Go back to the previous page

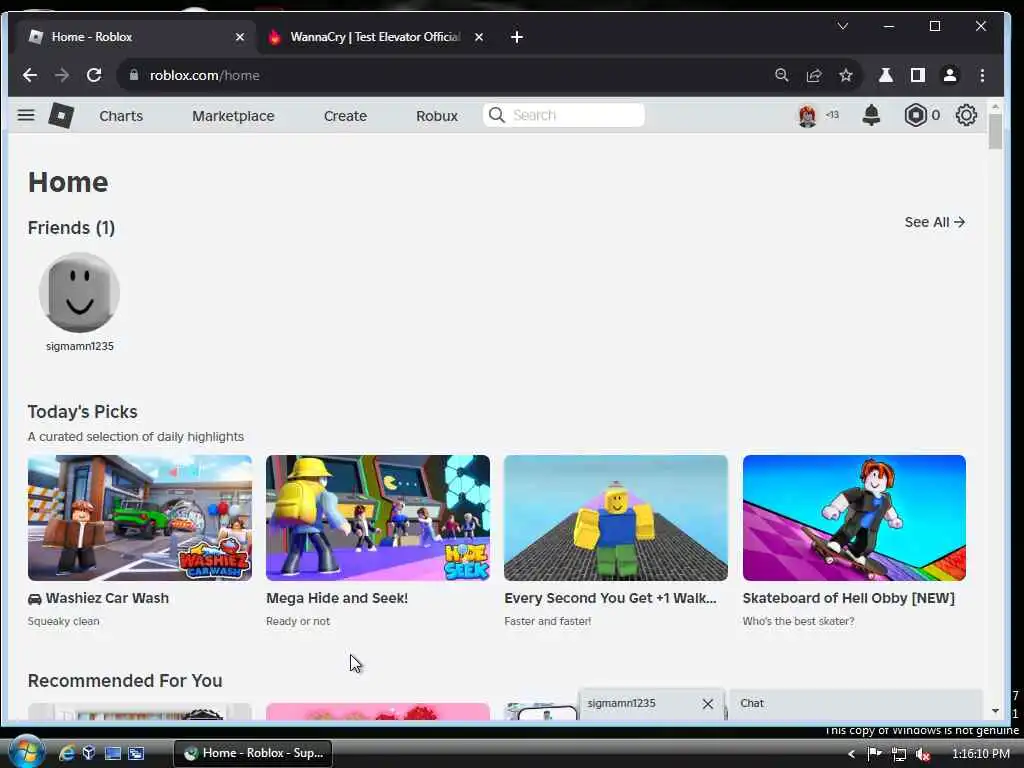pos(30,75)
